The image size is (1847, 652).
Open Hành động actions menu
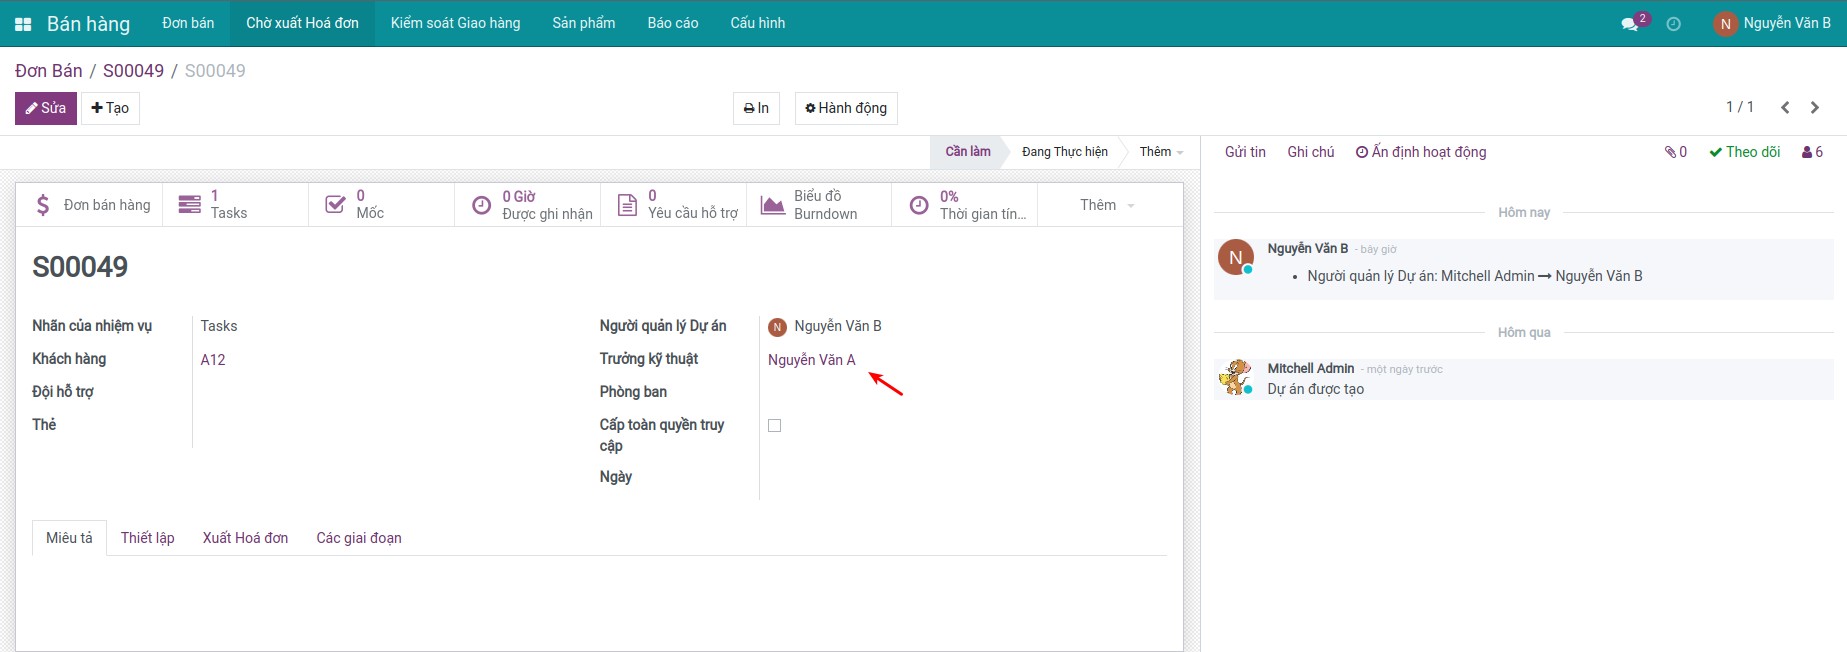coord(846,108)
